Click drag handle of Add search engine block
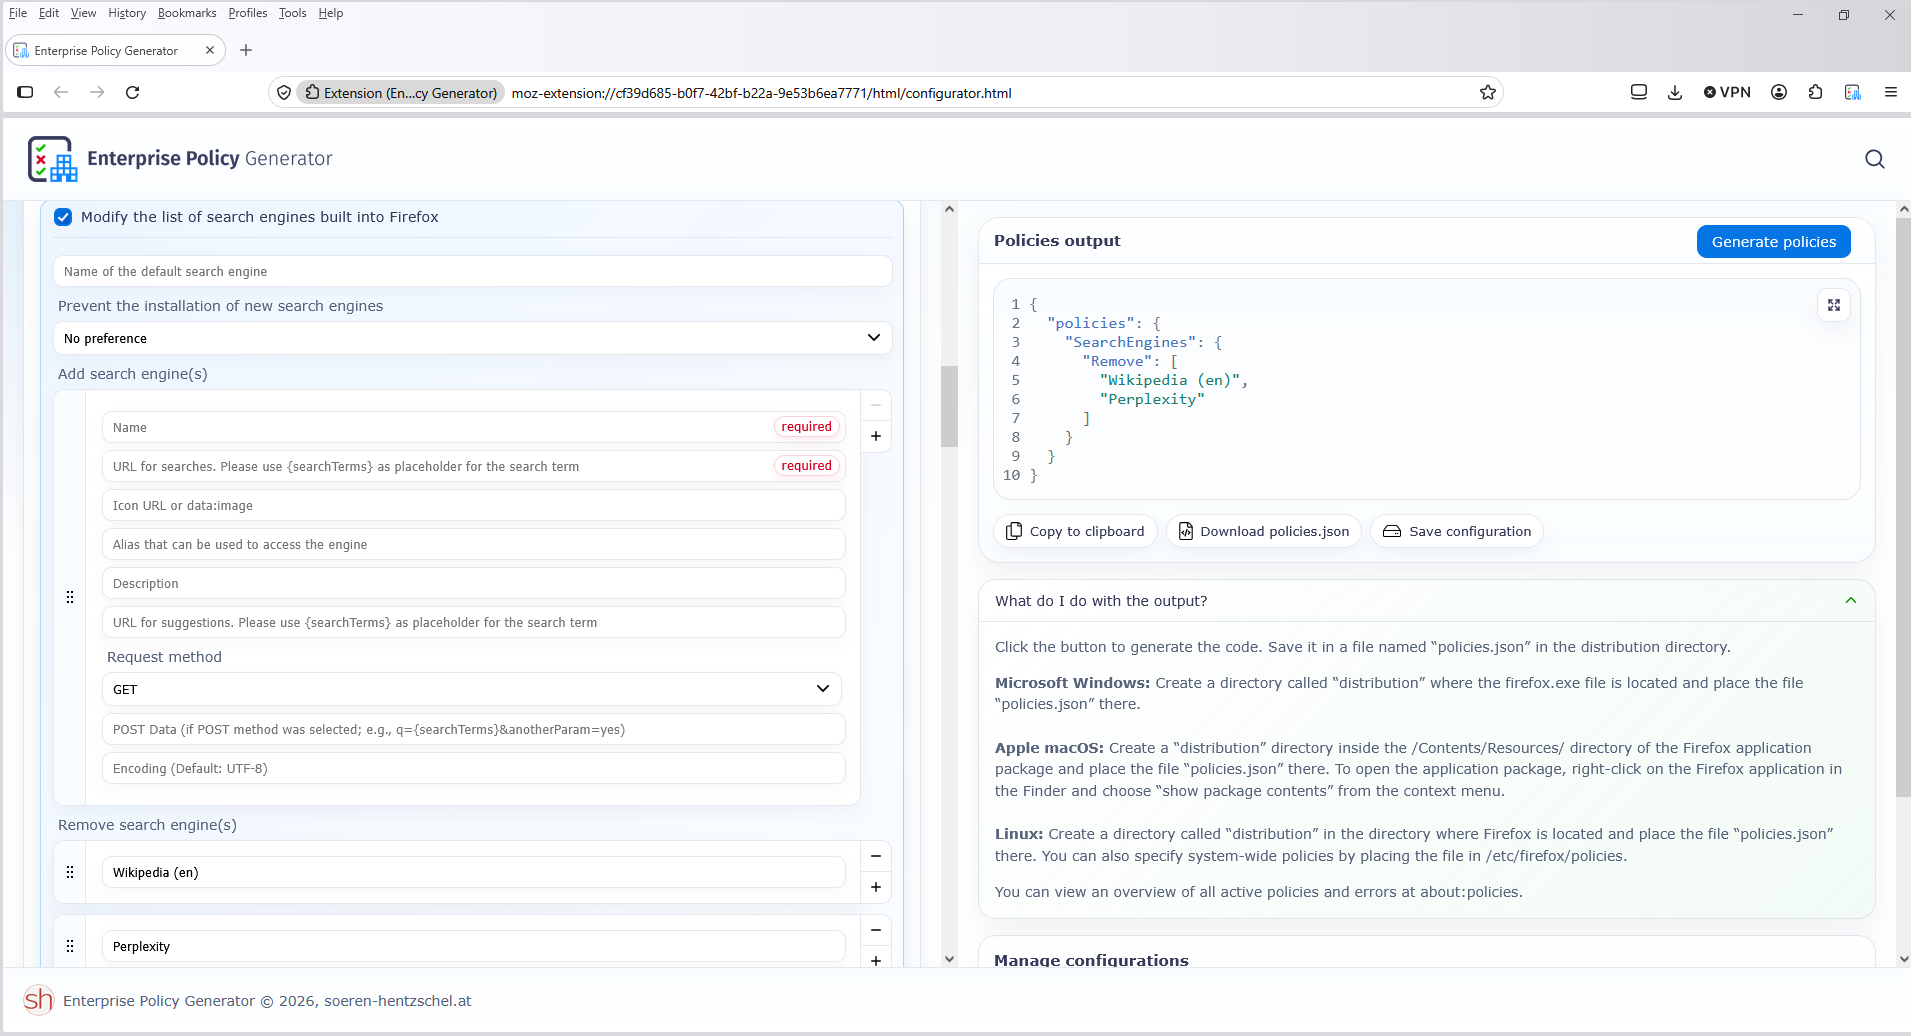 70,597
